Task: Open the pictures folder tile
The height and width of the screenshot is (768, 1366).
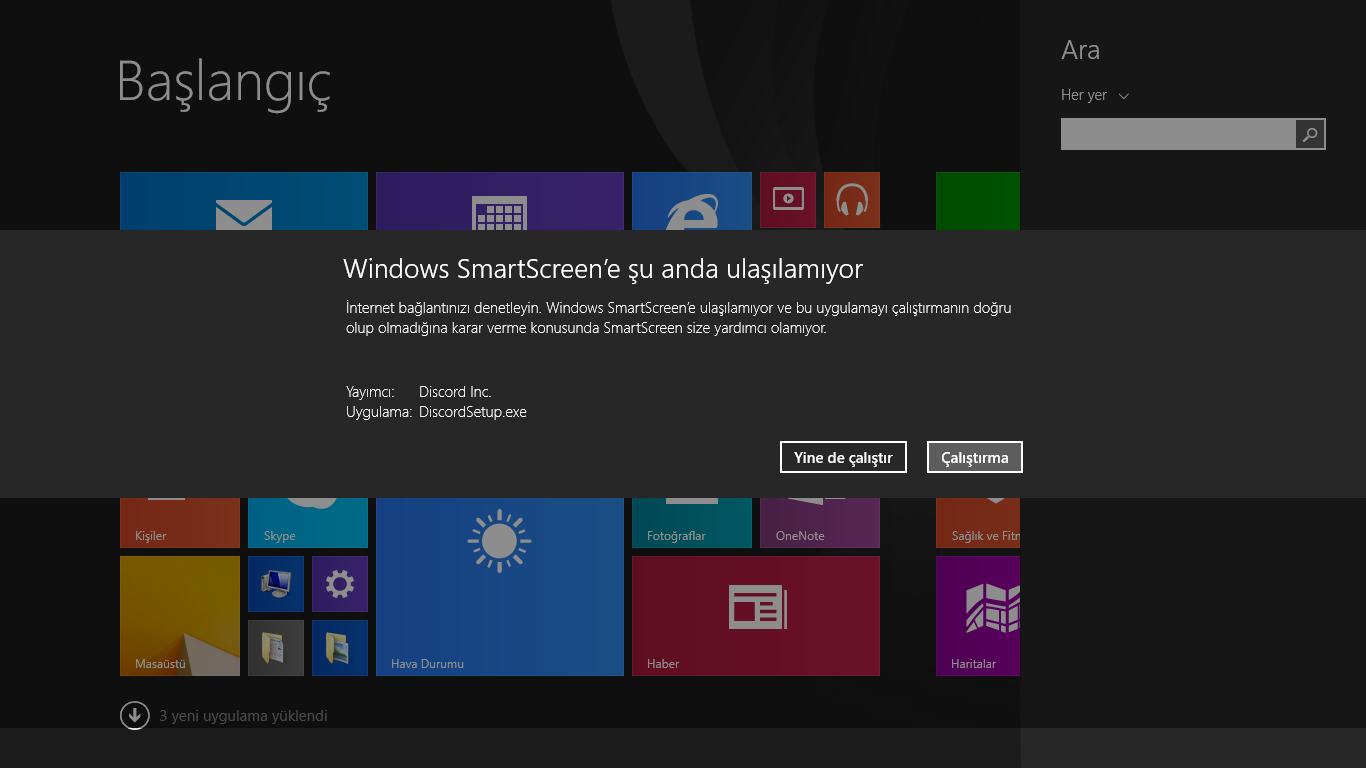Action: [340, 648]
